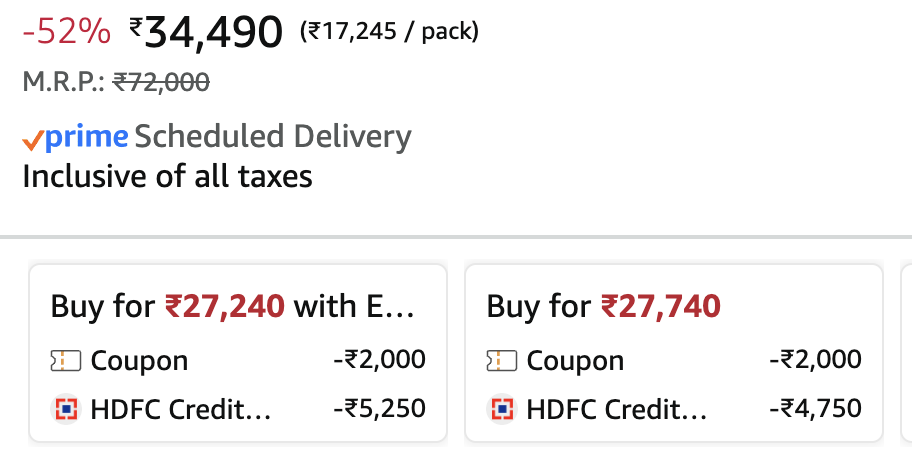The width and height of the screenshot is (912, 456).
Task: Click the -₹4,750 HDFC discount amount
Action: coord(815,408)
